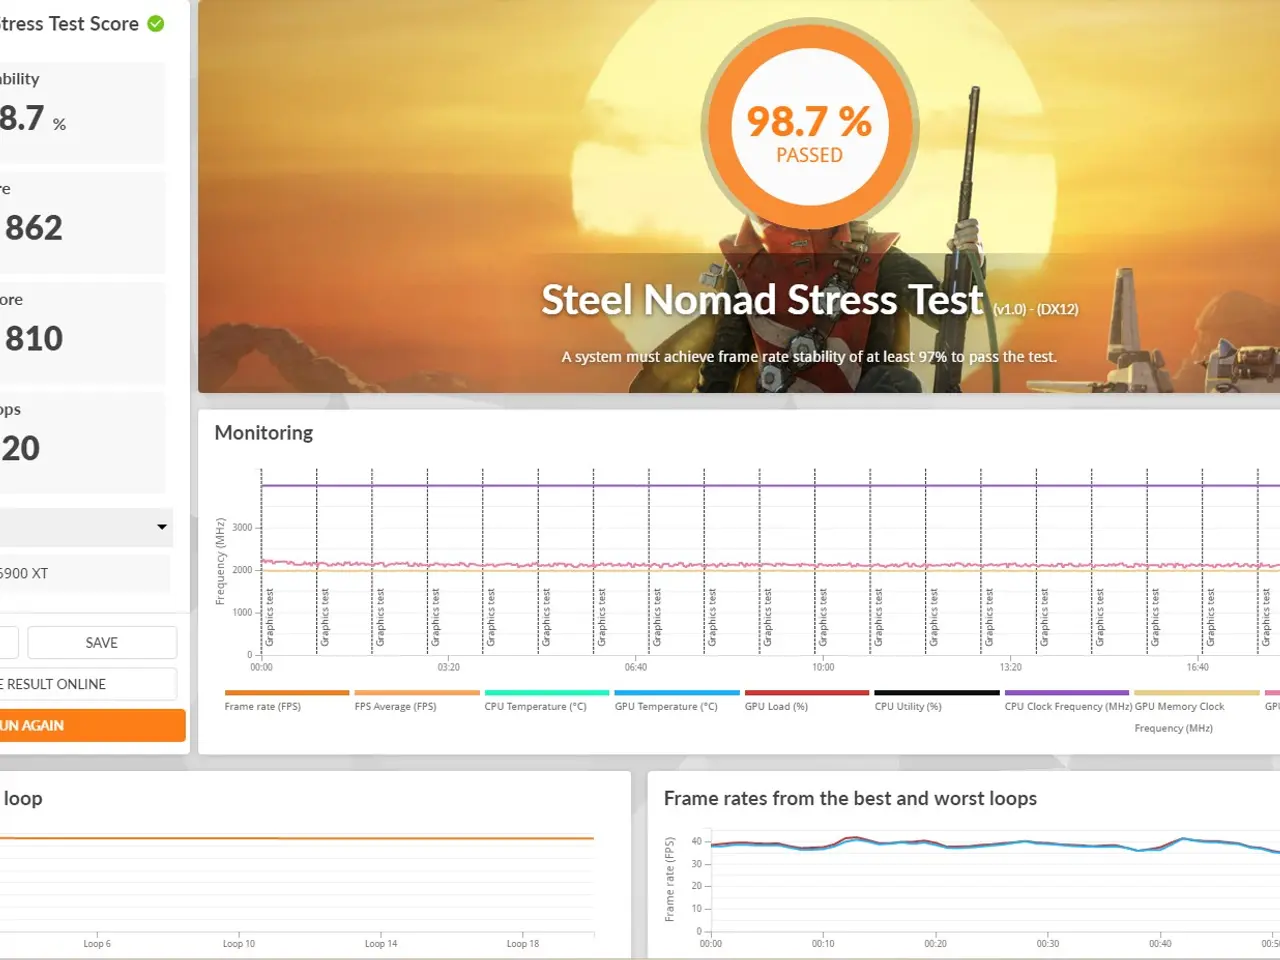Click the 810 score value

34,338
